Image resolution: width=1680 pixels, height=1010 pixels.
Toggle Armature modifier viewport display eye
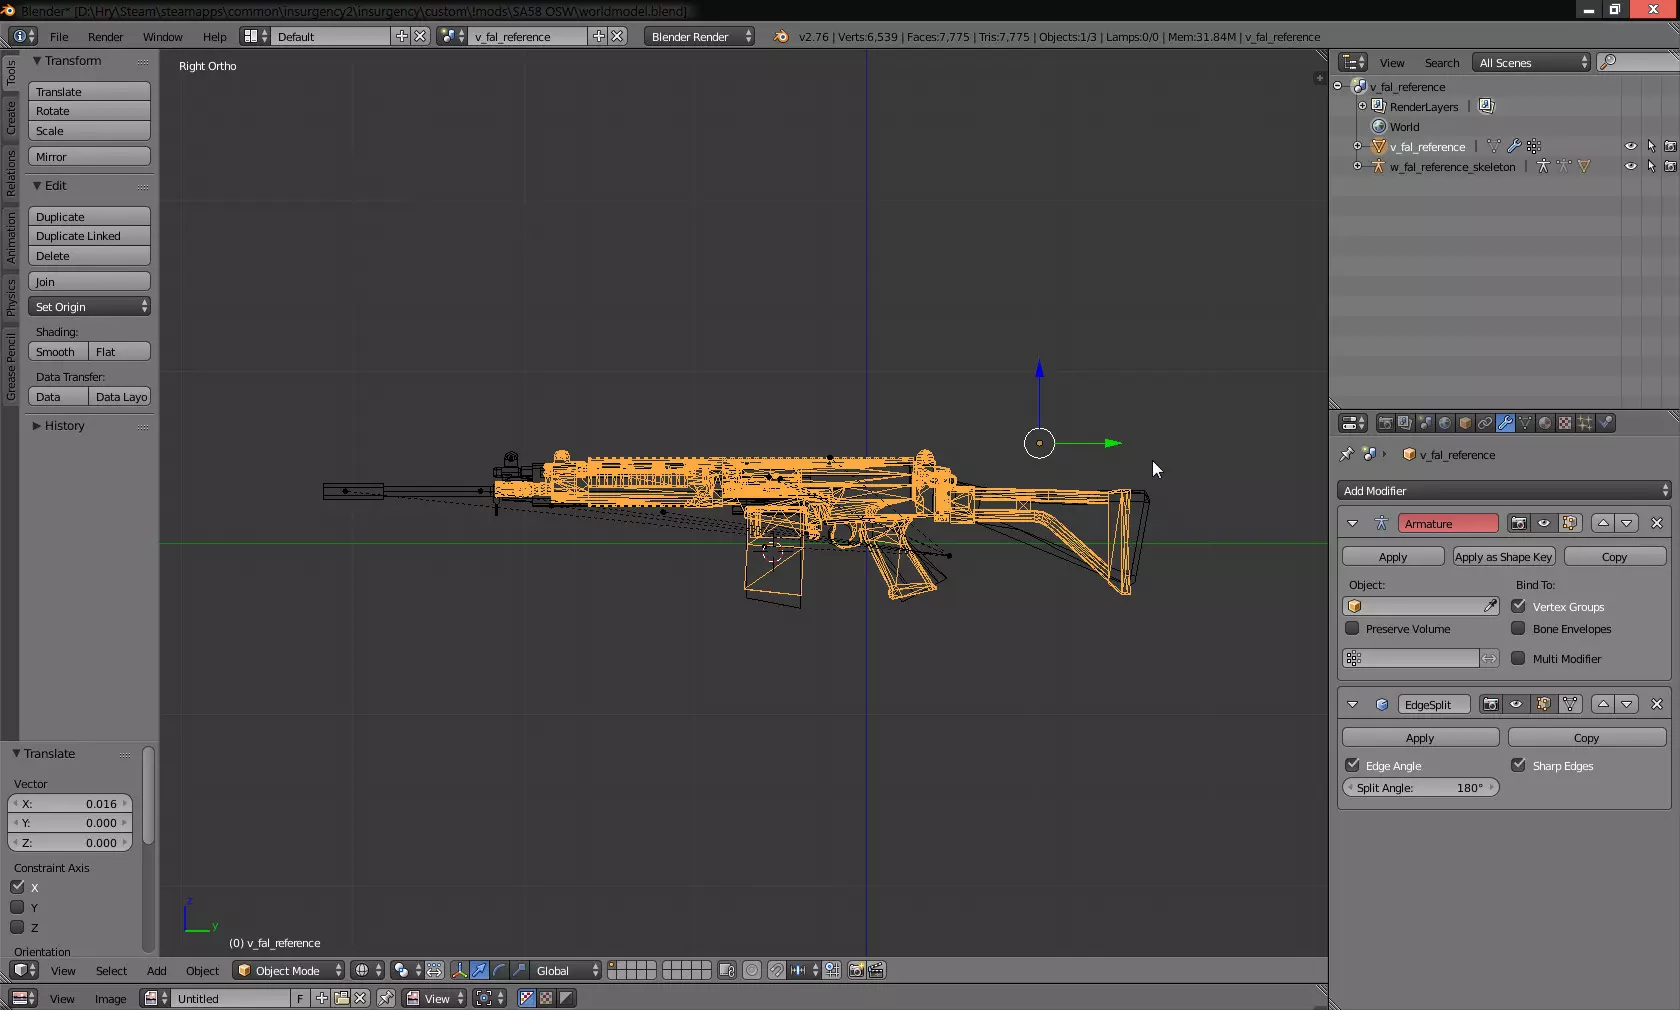click(1544, 523)
